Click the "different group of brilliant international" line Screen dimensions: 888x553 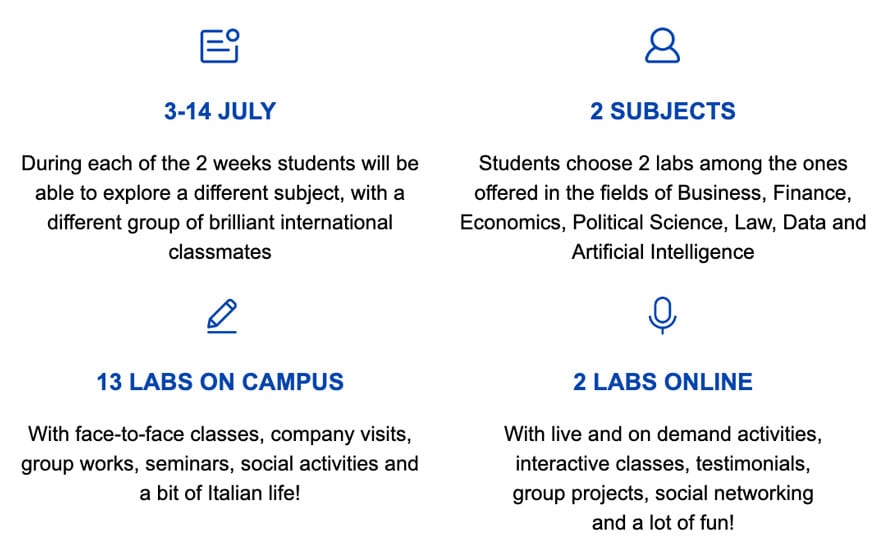[220, 222]
